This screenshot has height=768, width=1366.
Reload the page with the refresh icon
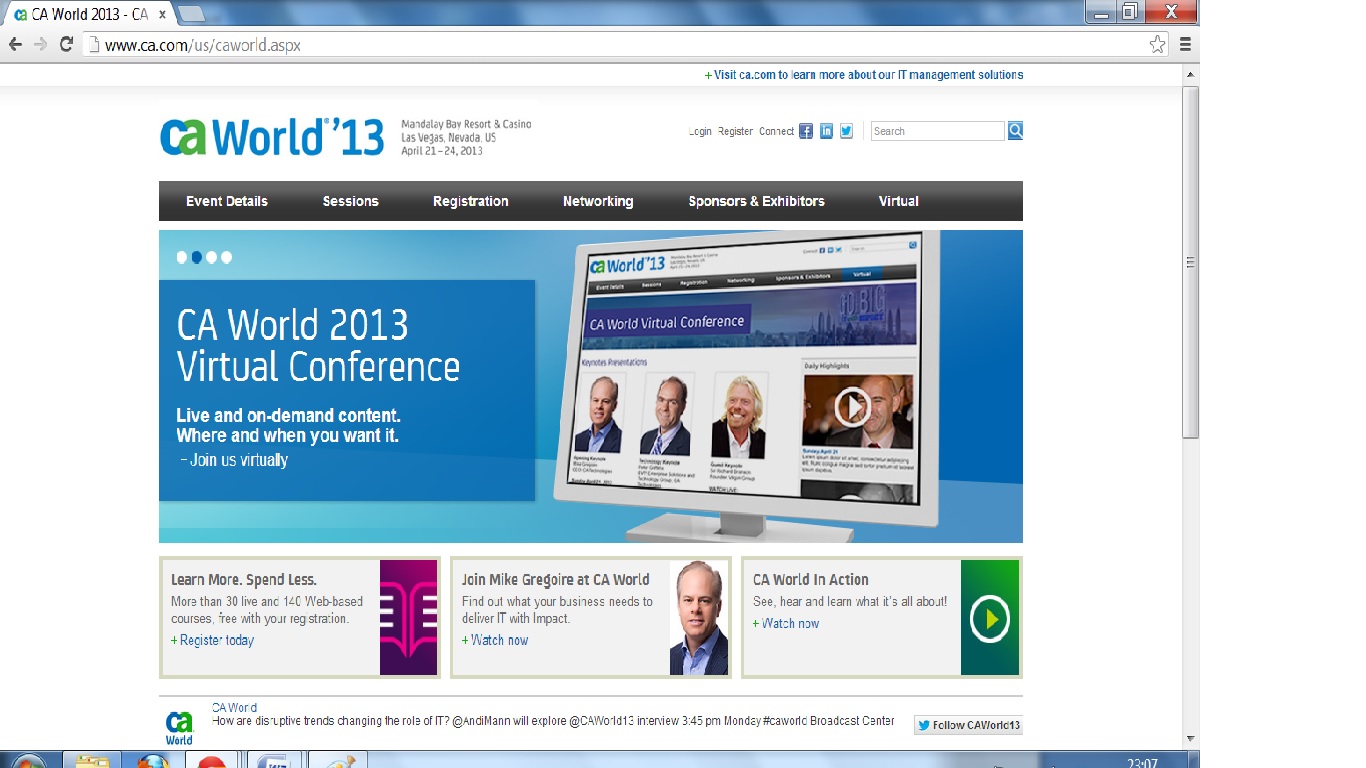(67, 44)
